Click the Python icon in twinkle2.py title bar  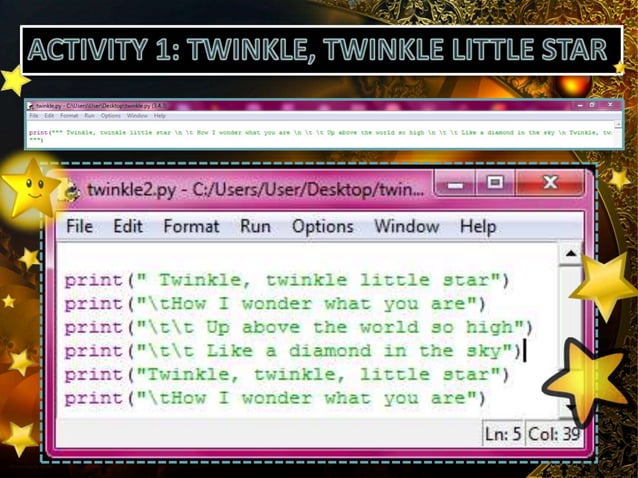pyautogui.click(x=72, y=191)
